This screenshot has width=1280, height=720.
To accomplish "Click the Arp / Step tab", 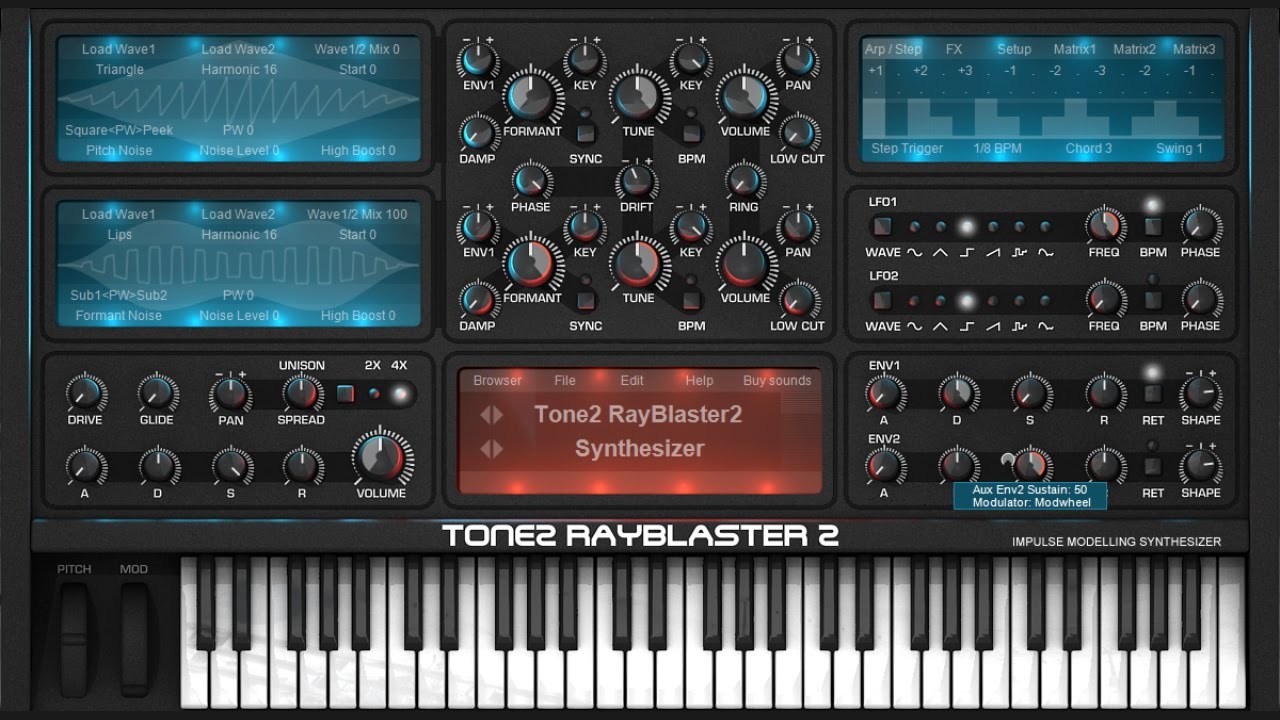I will click(893, 49).
